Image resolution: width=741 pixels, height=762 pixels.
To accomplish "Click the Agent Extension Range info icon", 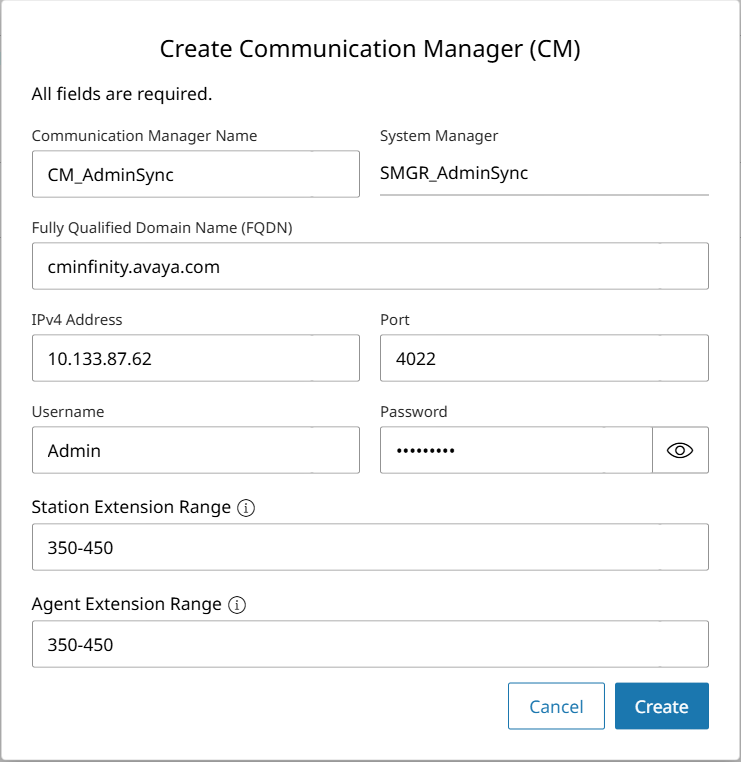I will (237, 605).
